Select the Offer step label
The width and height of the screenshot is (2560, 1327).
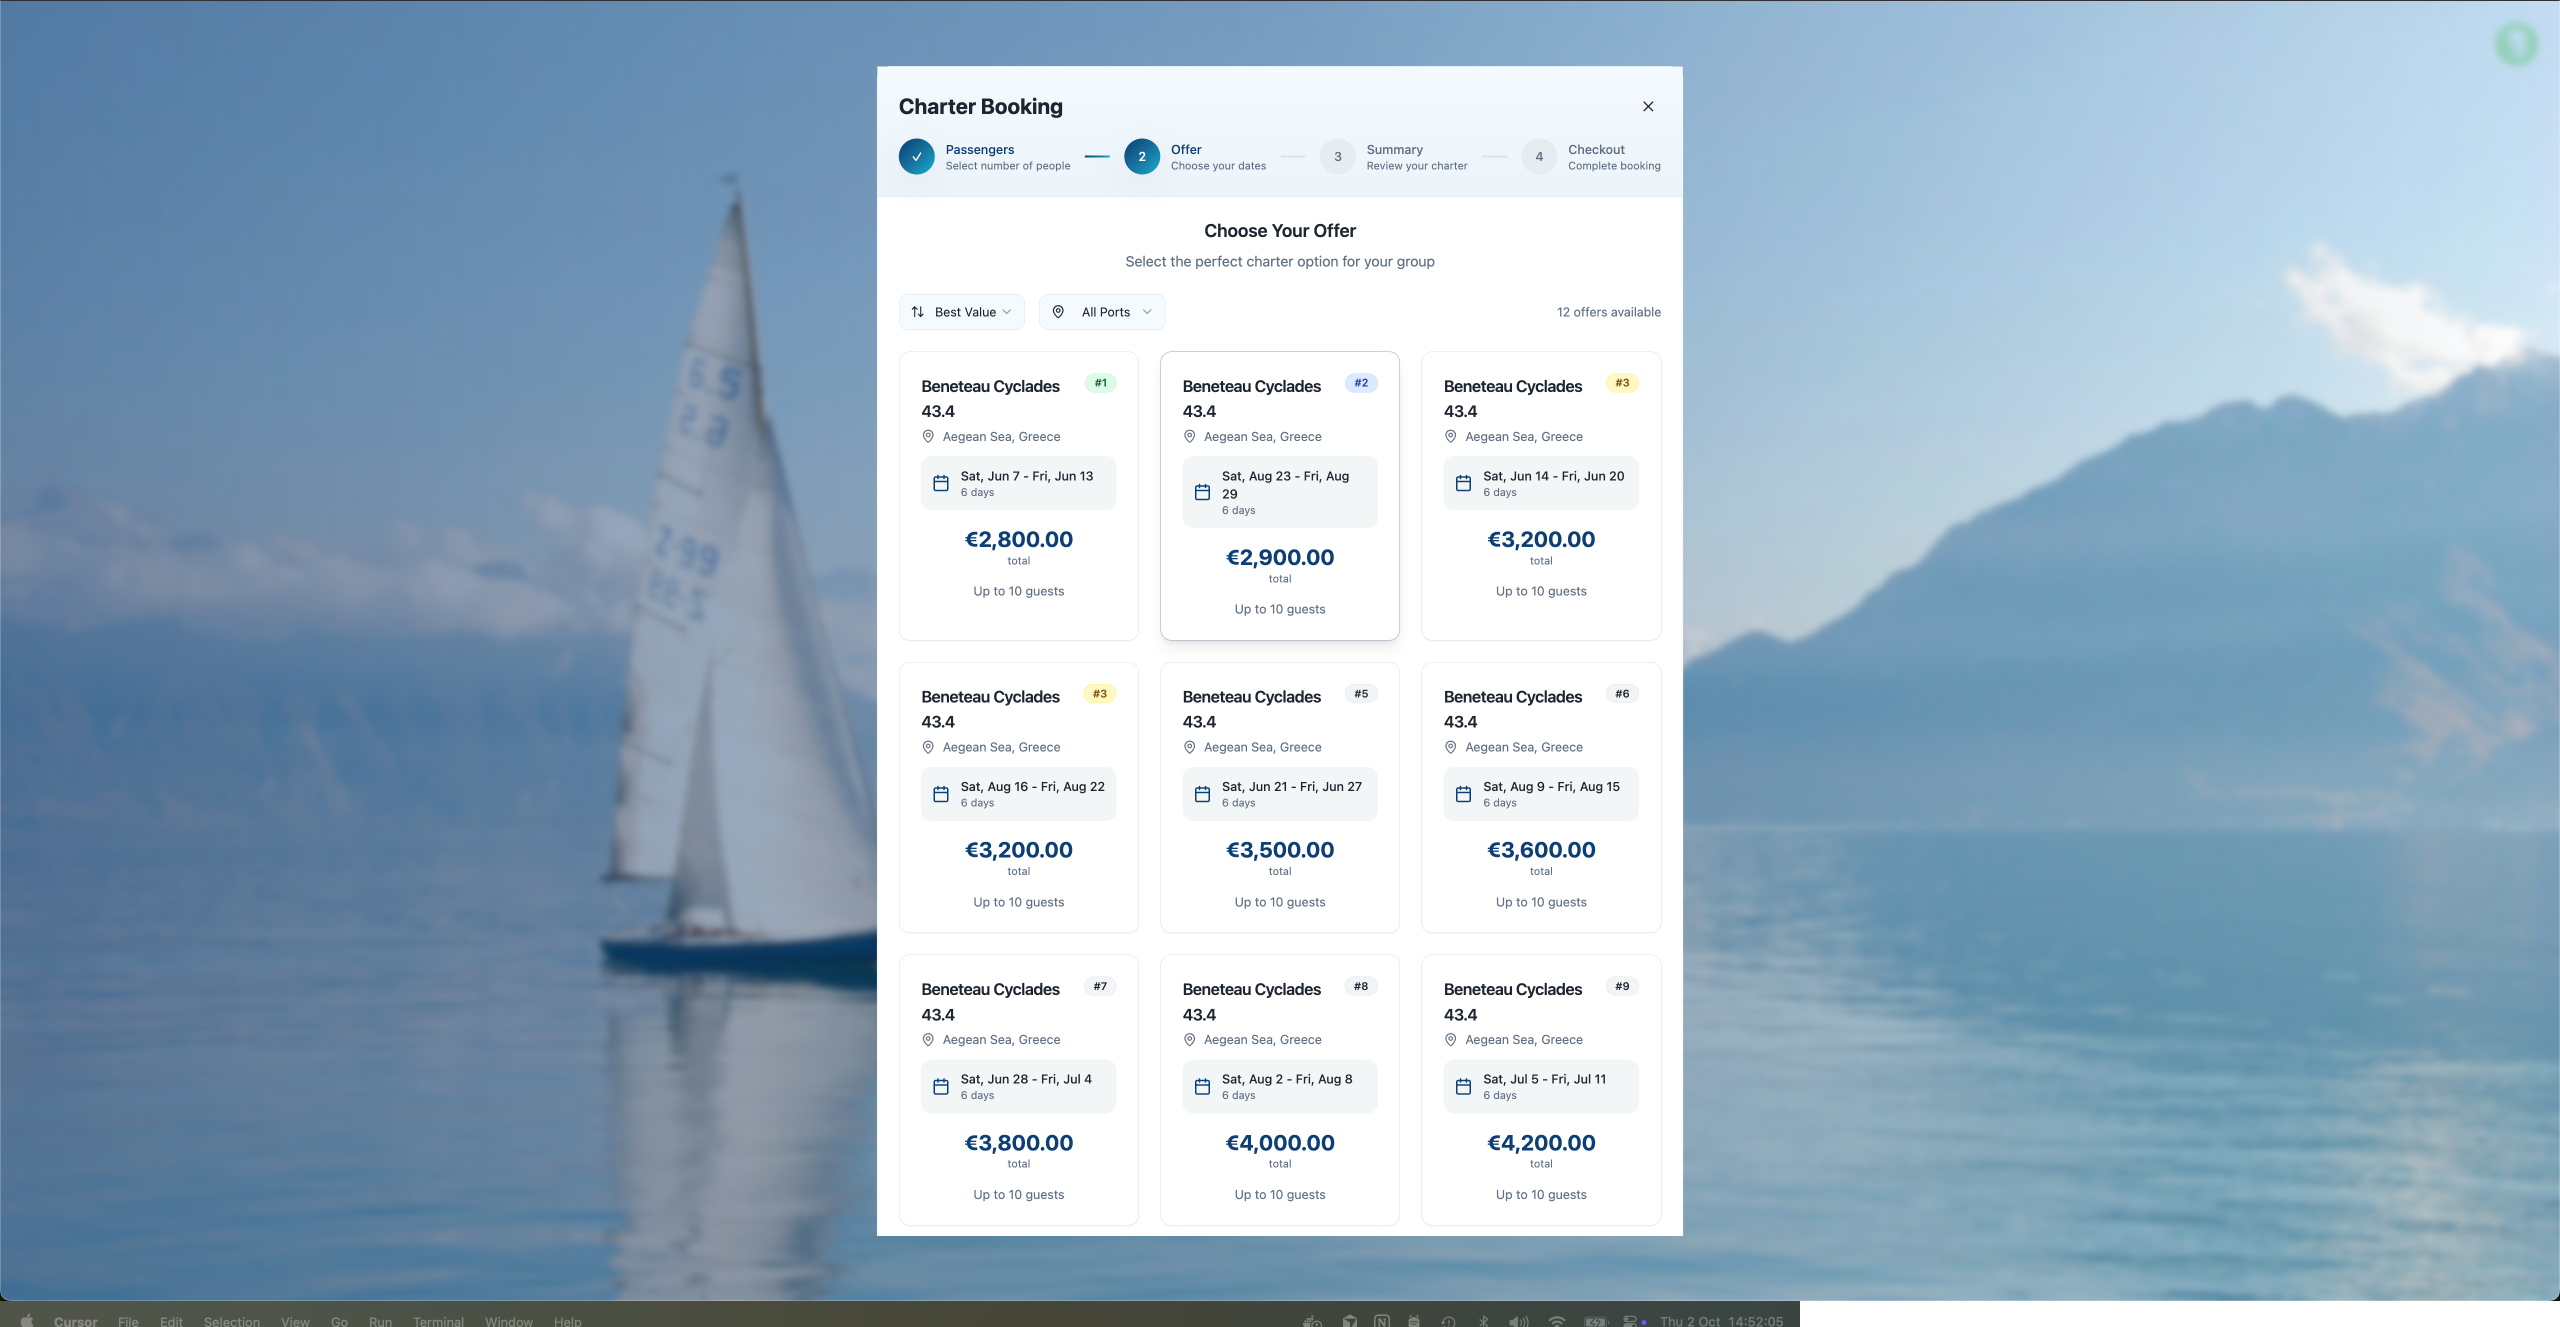[1186, 150]
